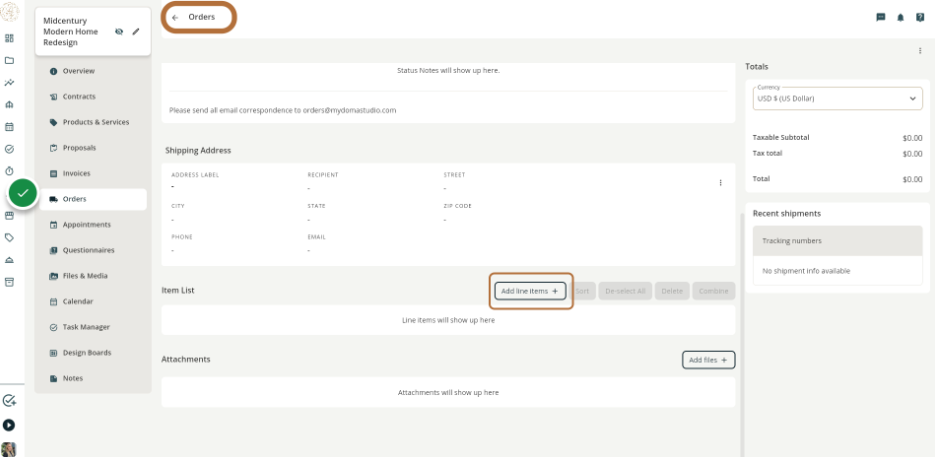Click the Delete button in Item List

coord(672,291)
